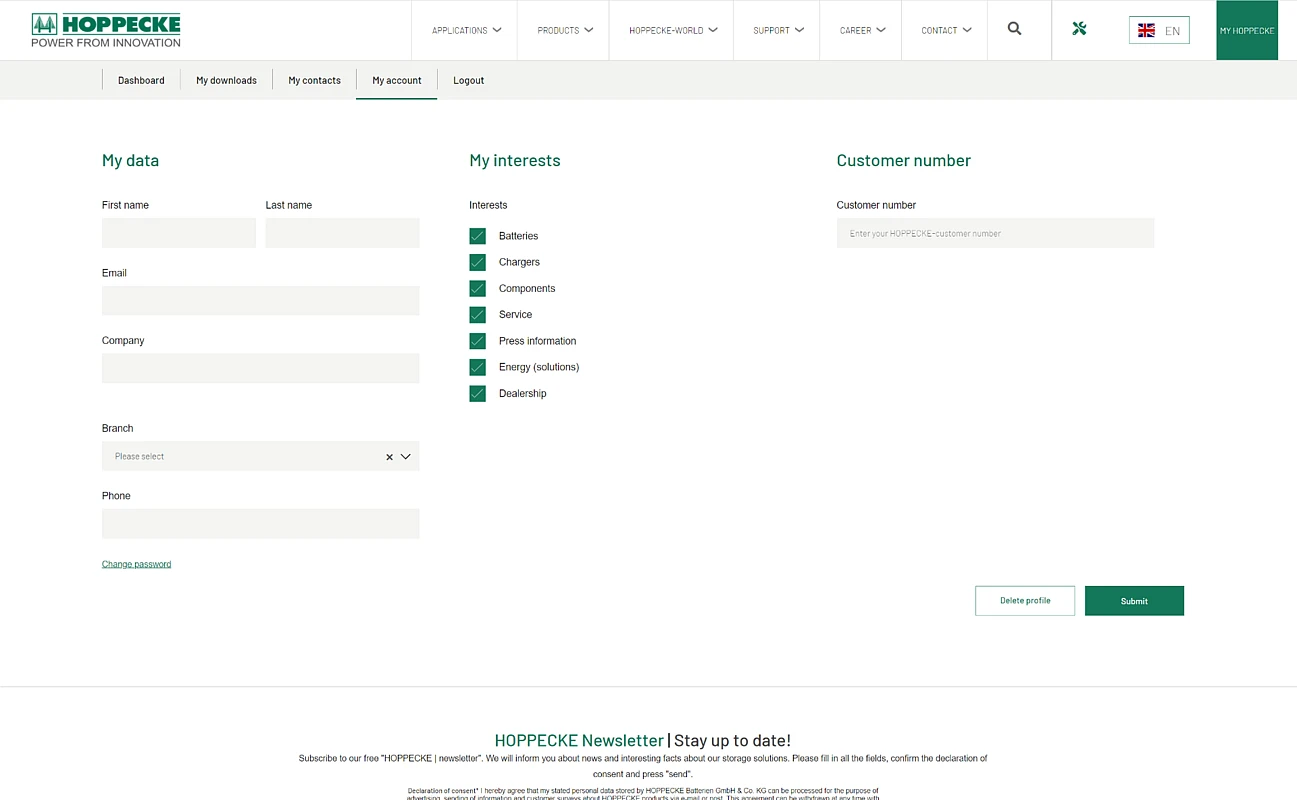Click the HOPPECKE logo
The width and height of the screenshot is (1297, 800).
(x=106, y=30)
